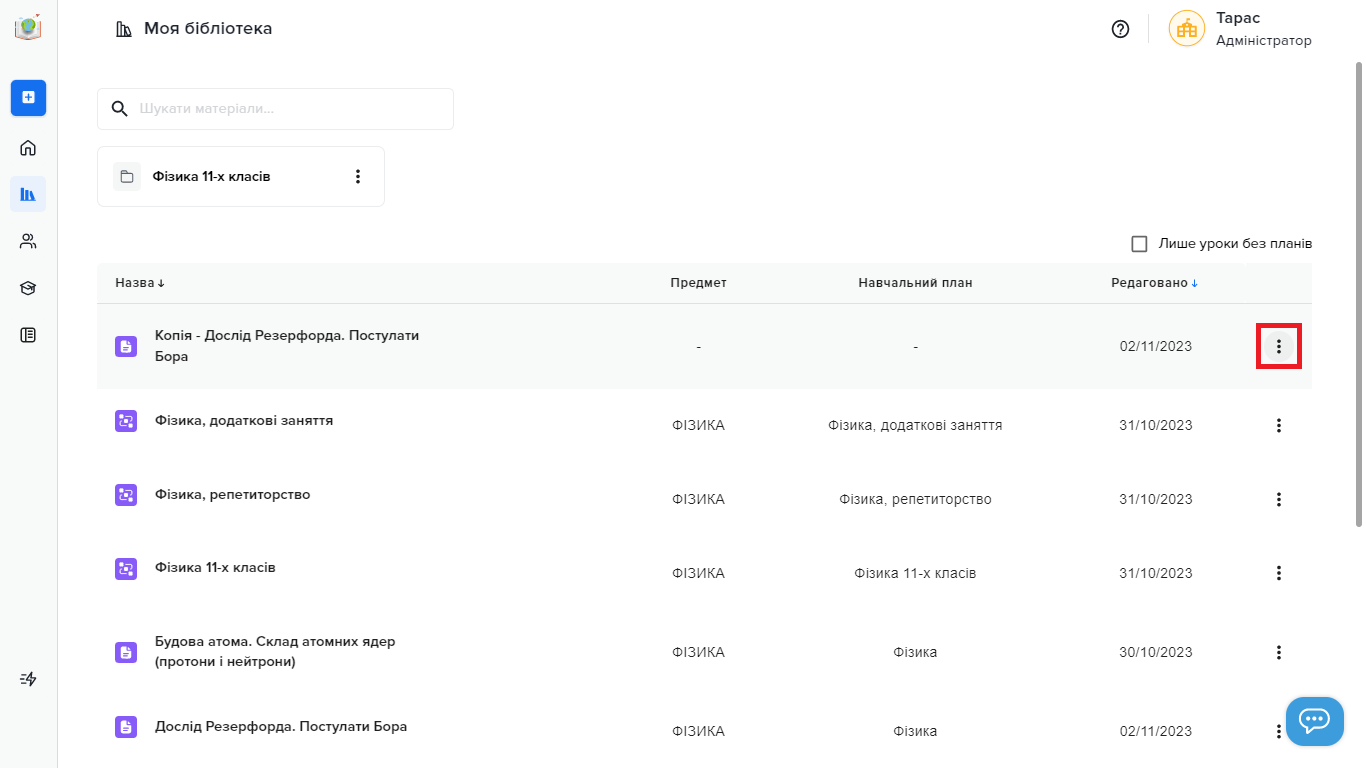Click the Шукати матеріали search field
This screenshot has width=1366, height=768.
point(275,109)
